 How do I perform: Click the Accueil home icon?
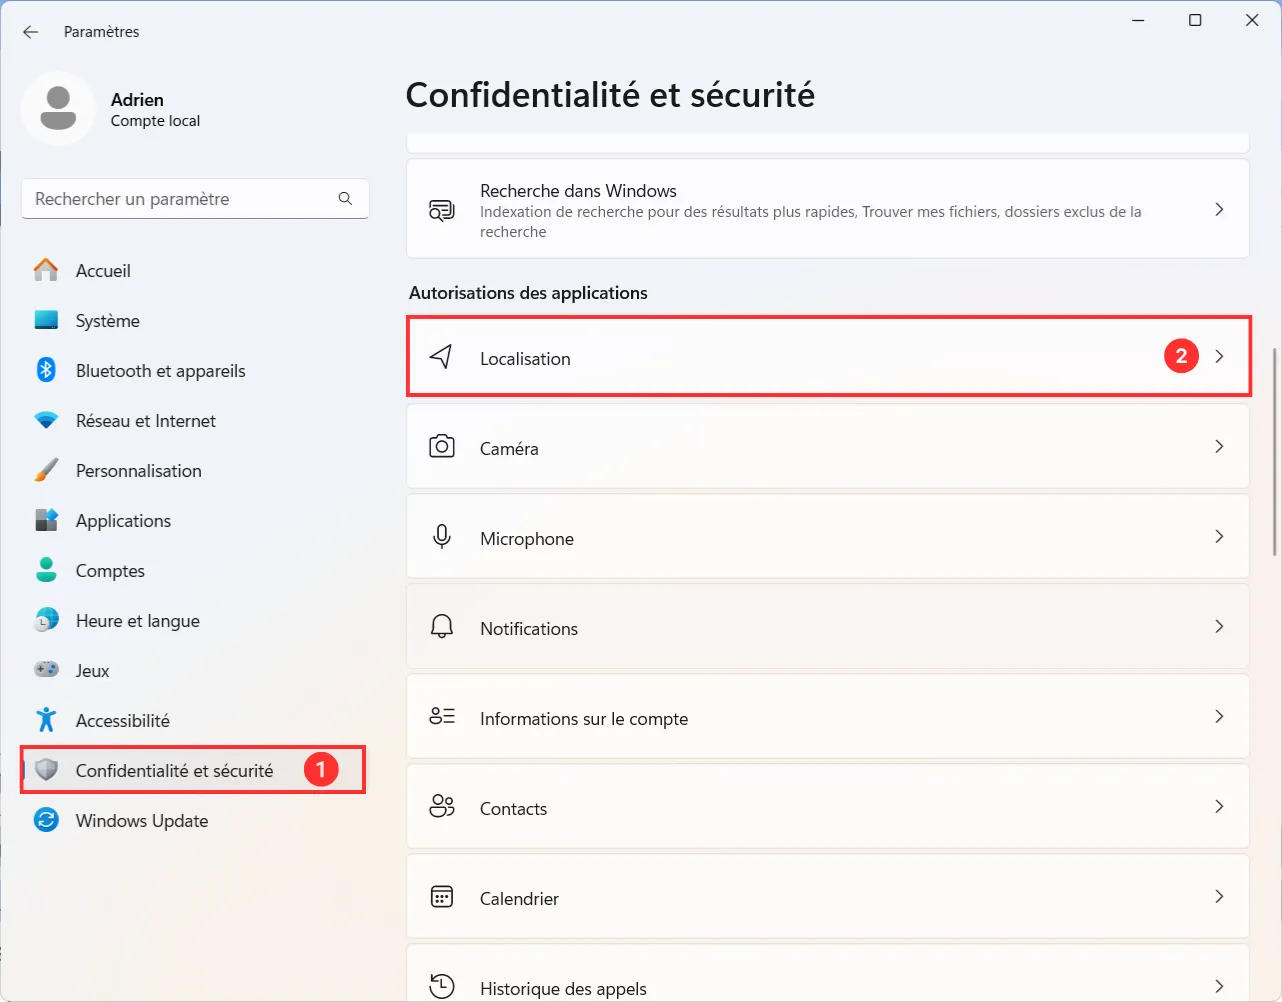[46, 270]
